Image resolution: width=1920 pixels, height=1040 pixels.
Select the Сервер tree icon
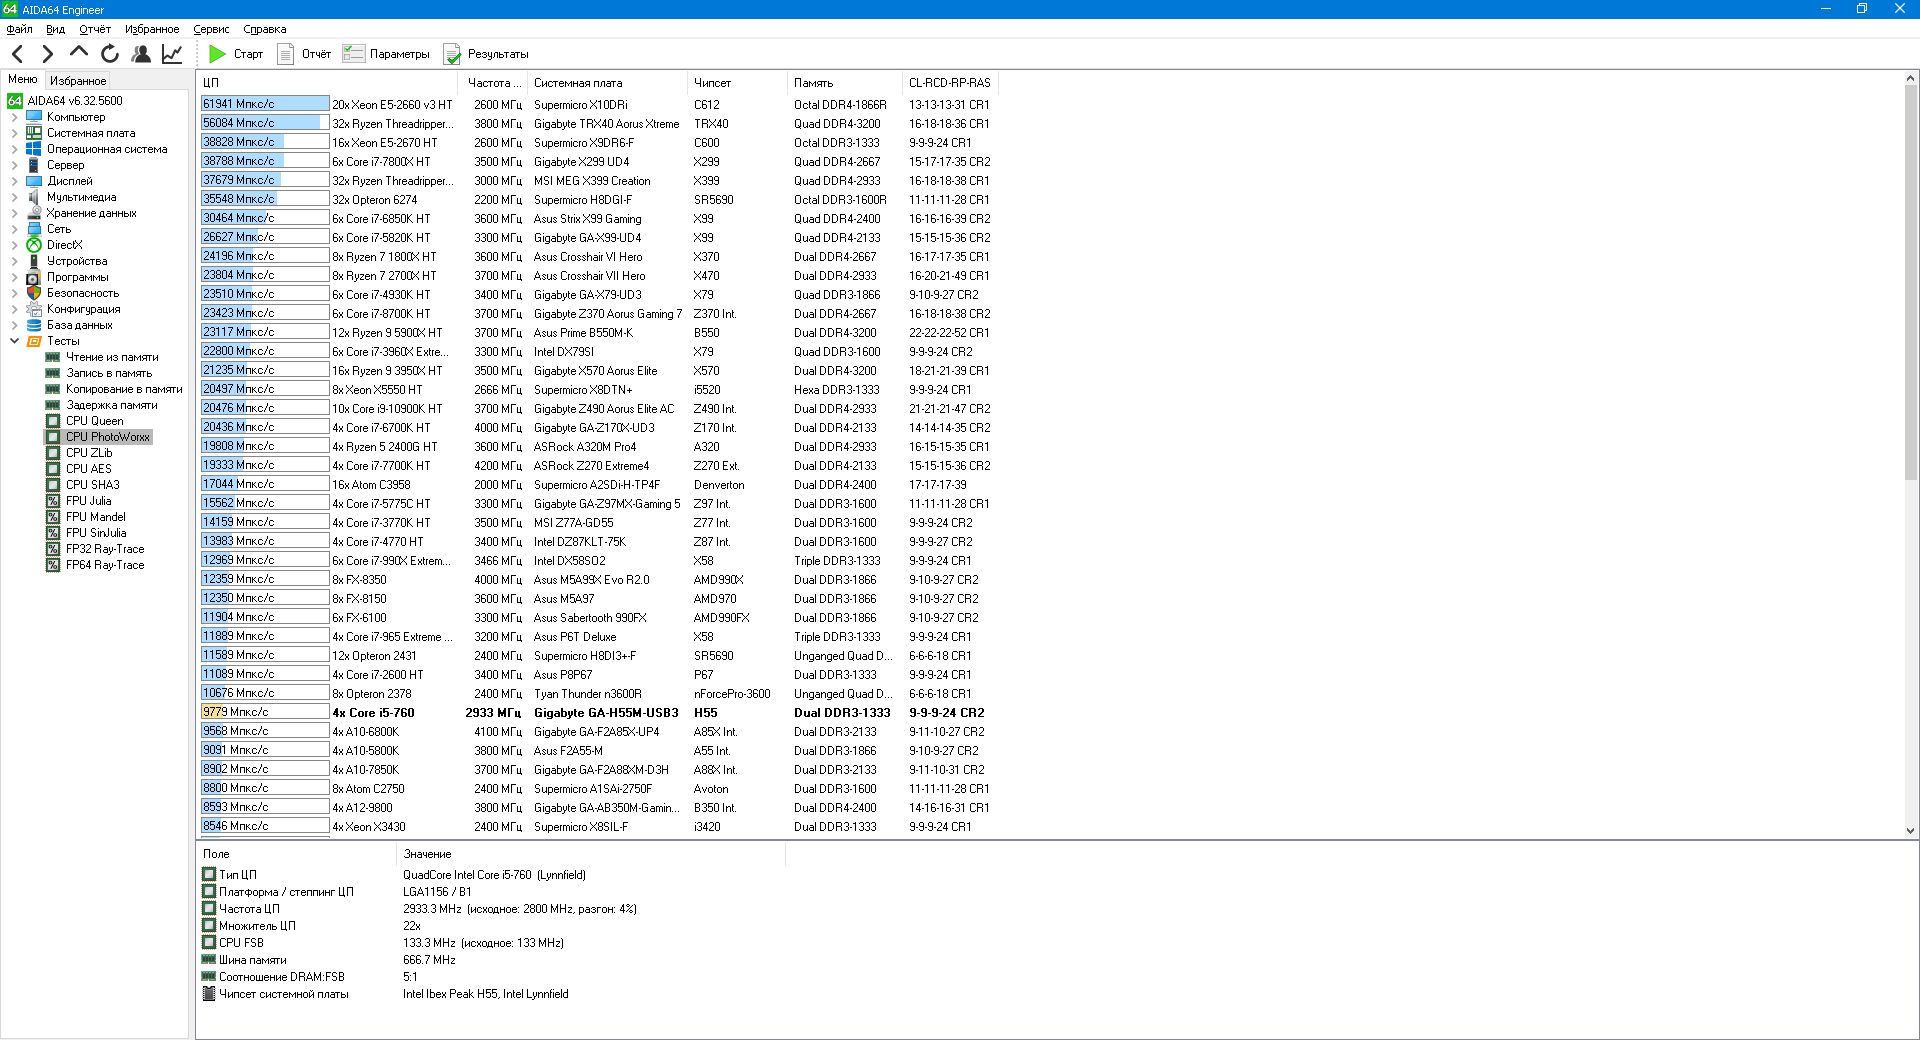click(x=34, y=165)
